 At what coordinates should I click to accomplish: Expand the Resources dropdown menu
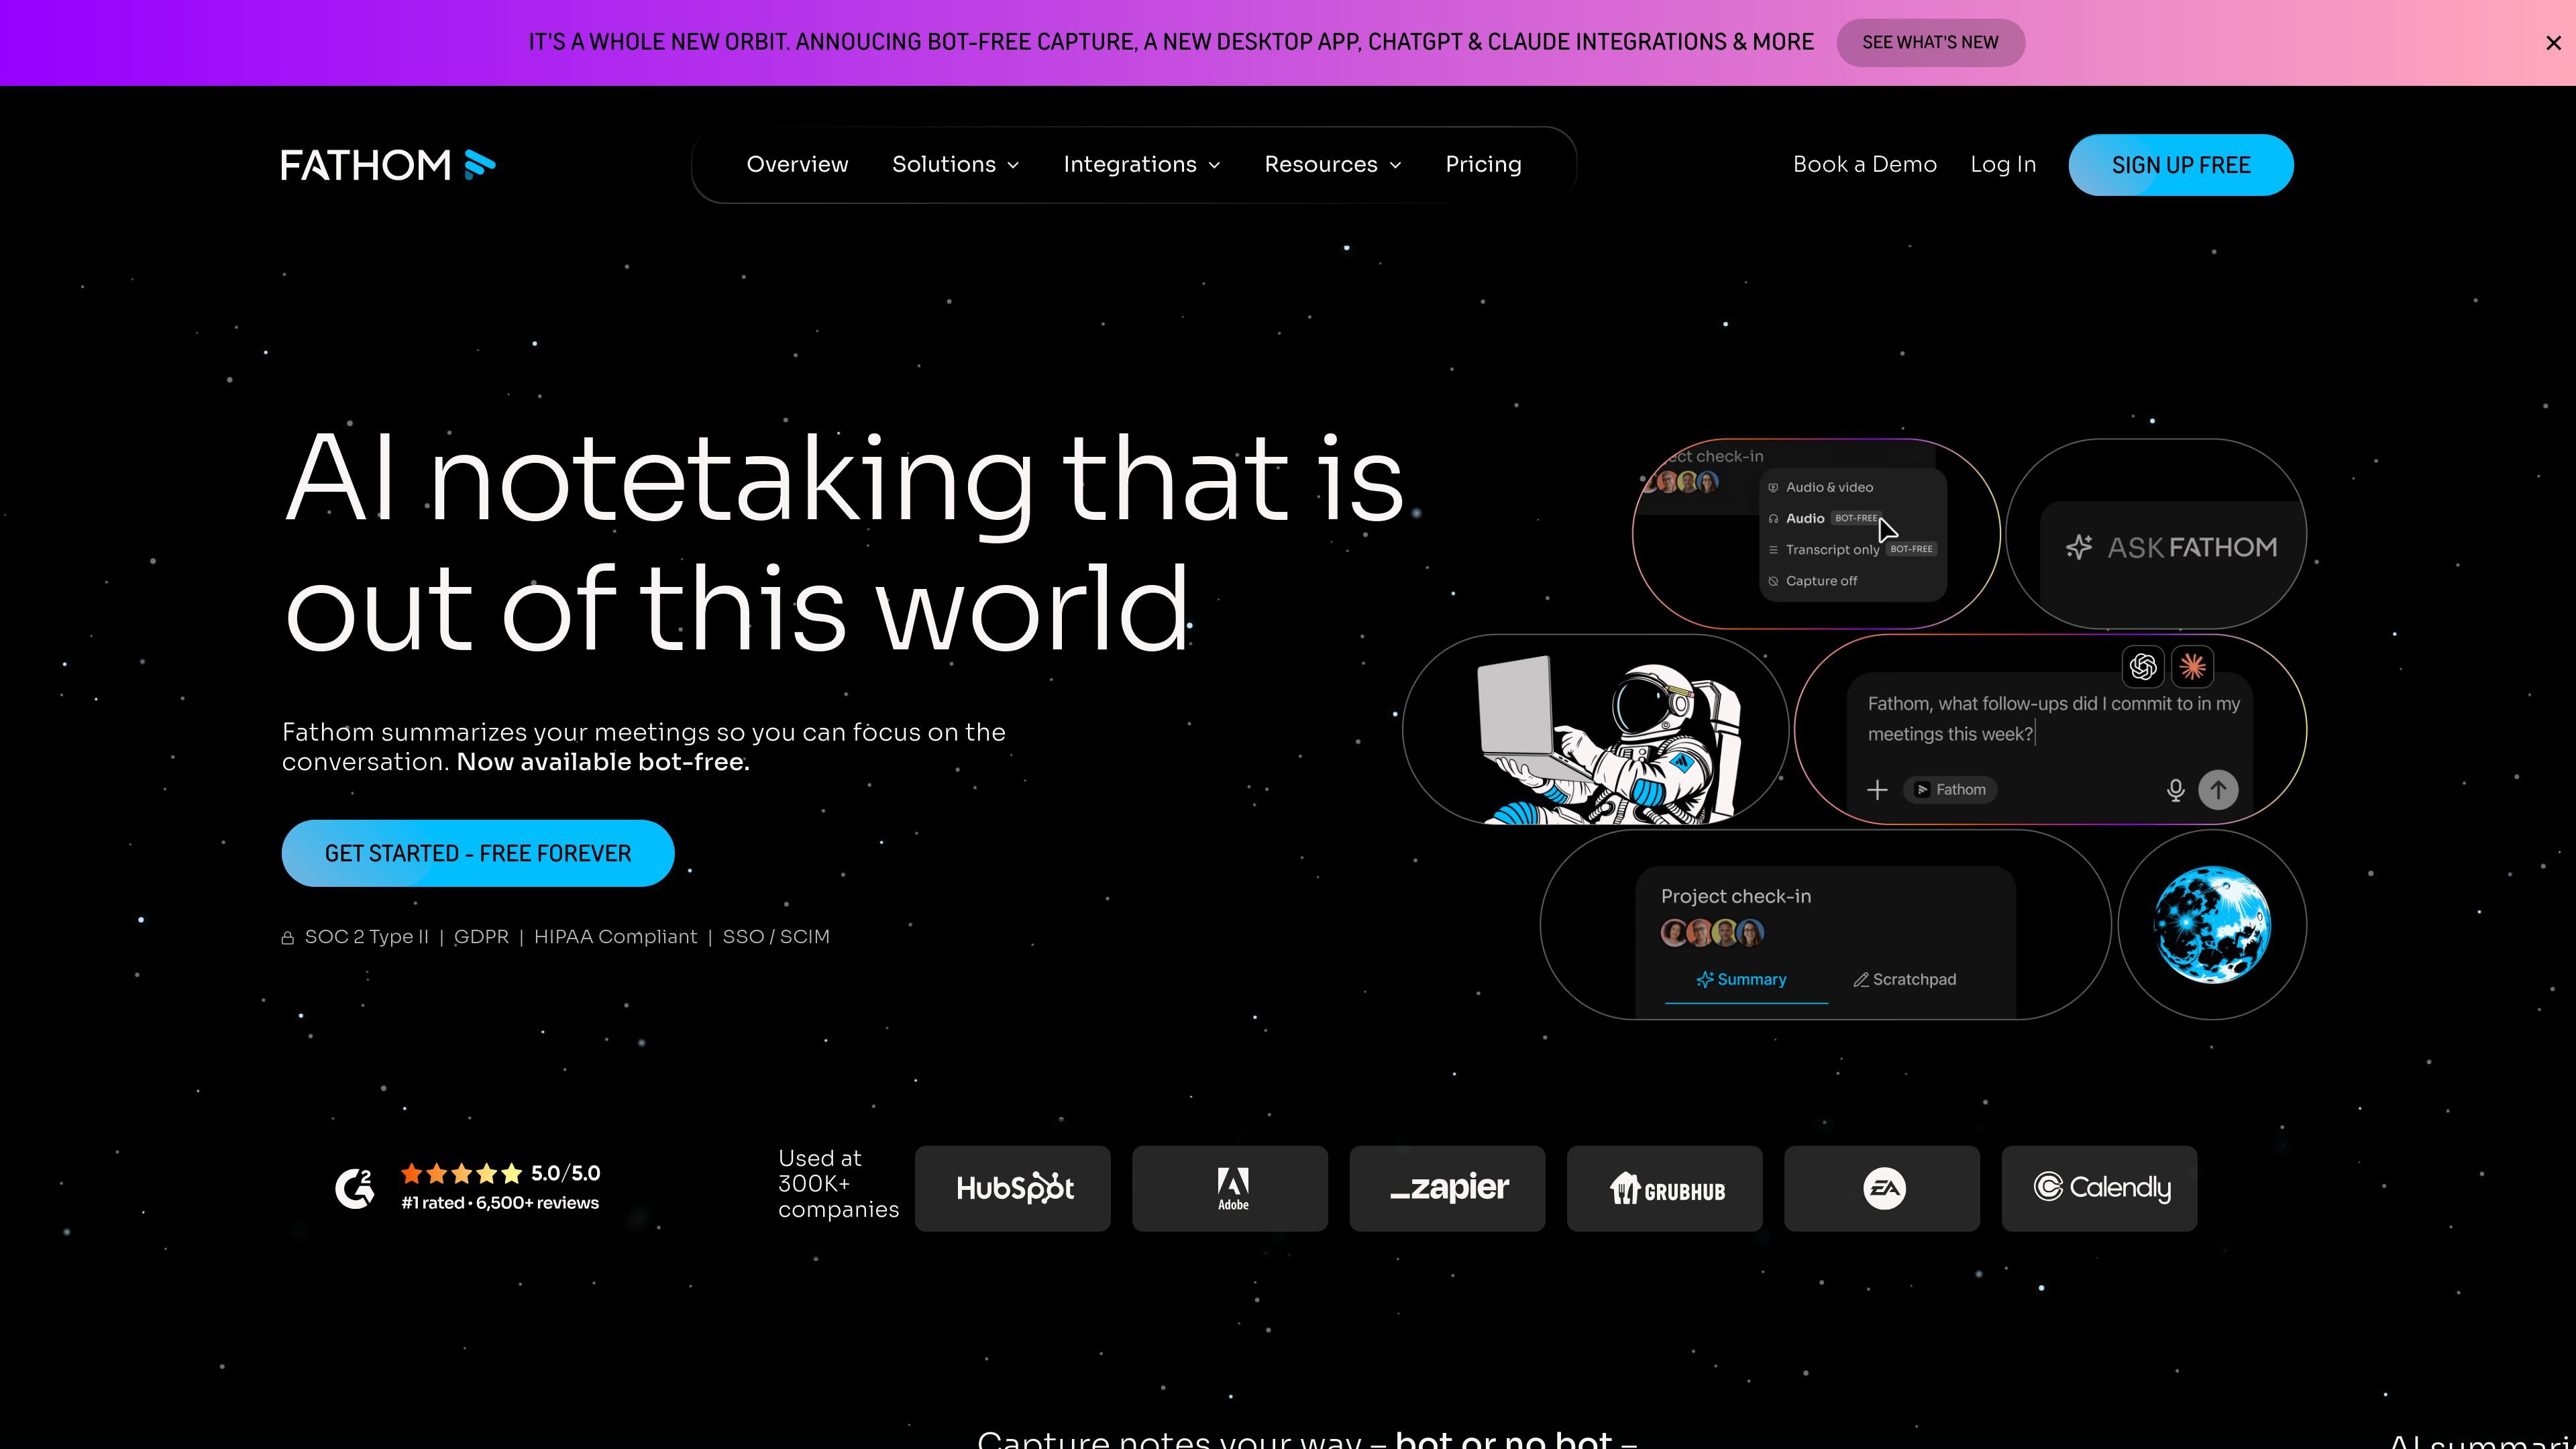(x=1333, y=165)
